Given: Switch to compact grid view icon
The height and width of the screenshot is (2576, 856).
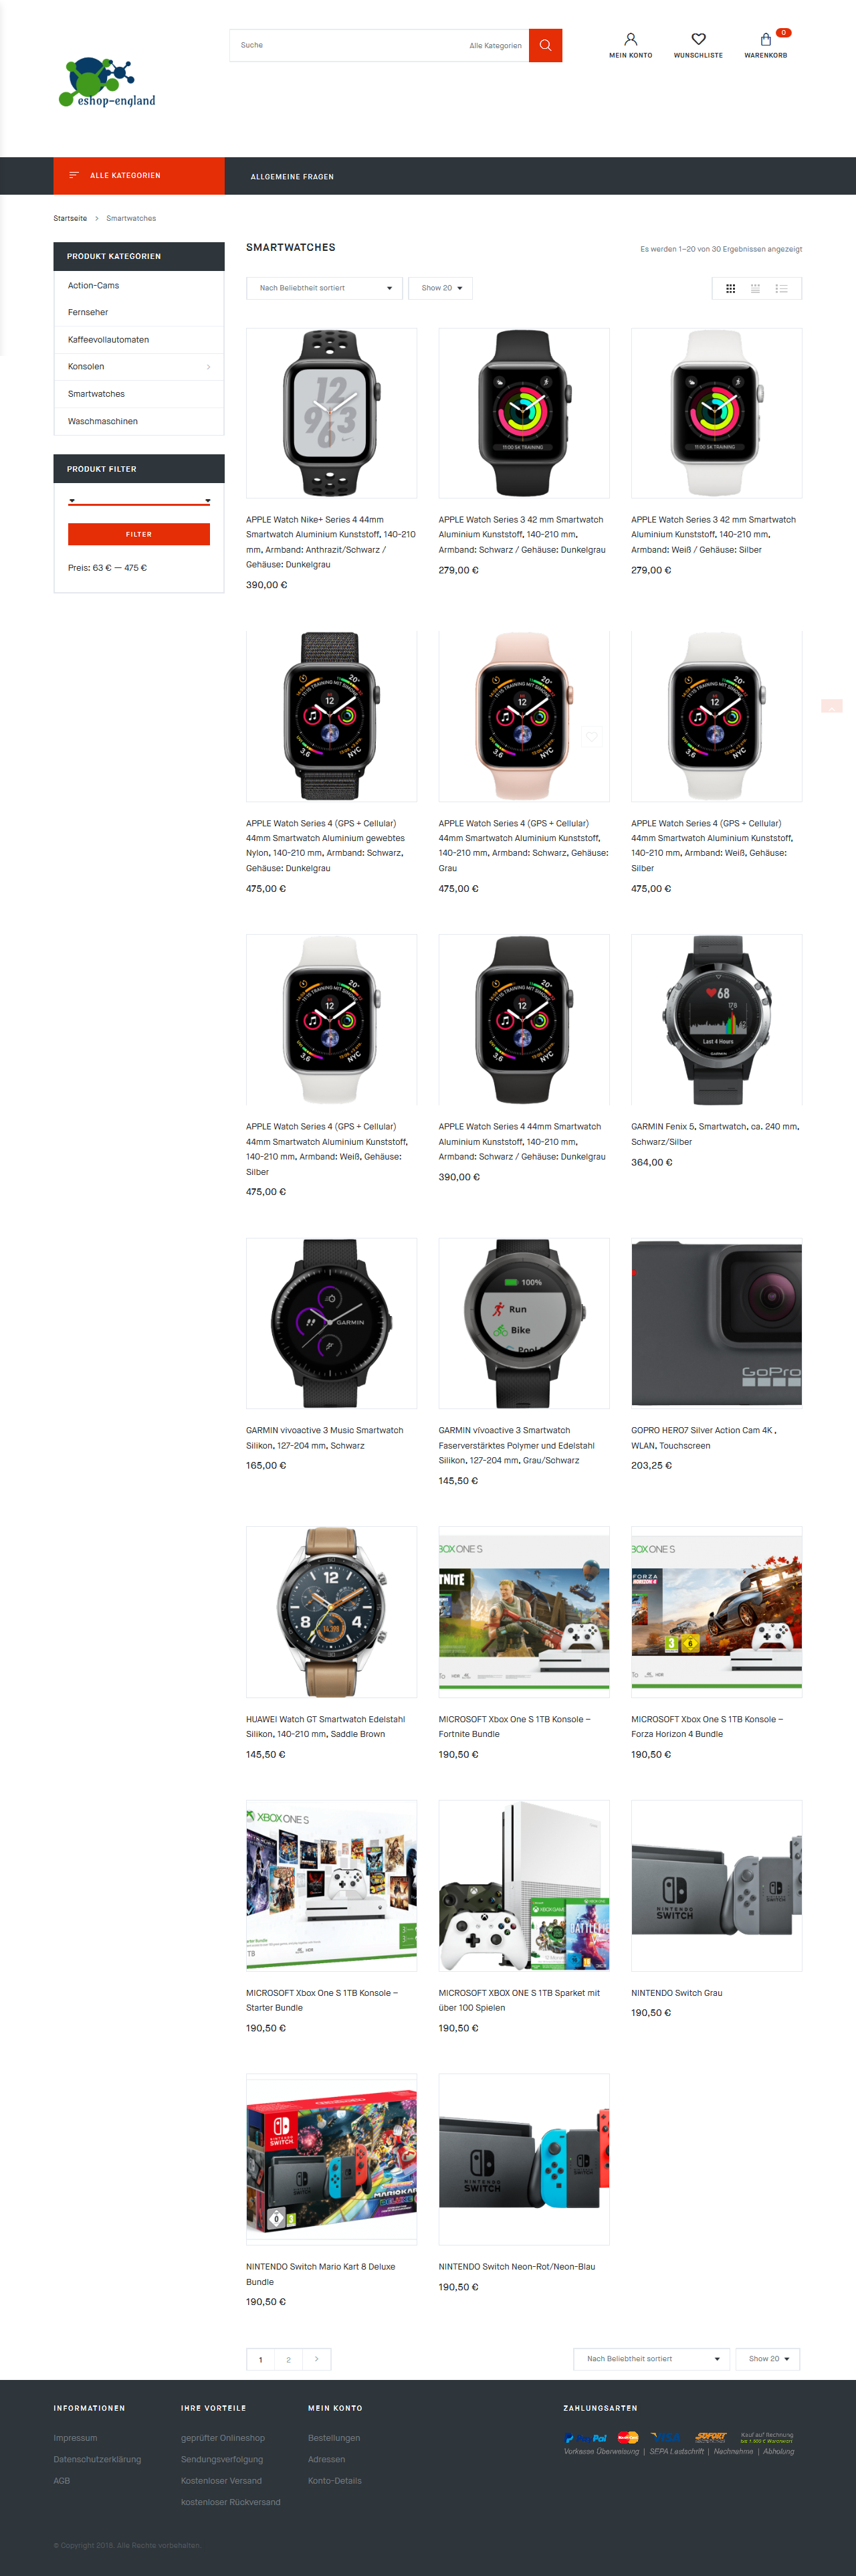Looking at the screenshot, I should pyautogui.click(x=756, y=288).
